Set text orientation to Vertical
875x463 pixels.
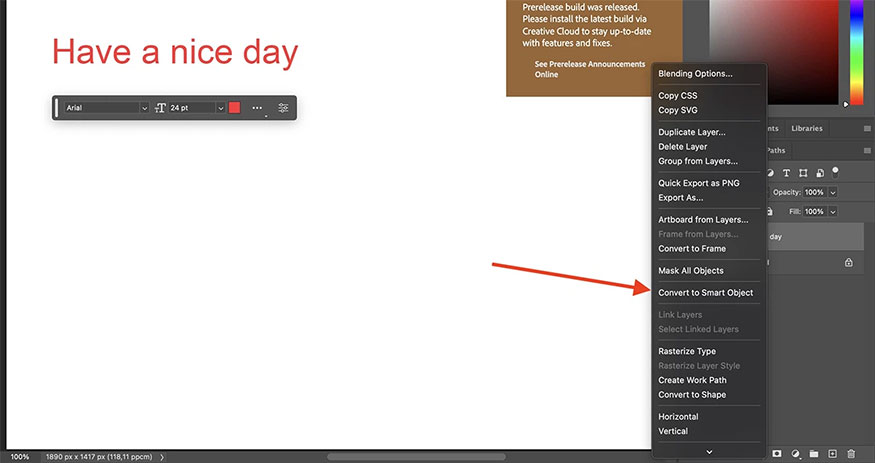point(673,431)
